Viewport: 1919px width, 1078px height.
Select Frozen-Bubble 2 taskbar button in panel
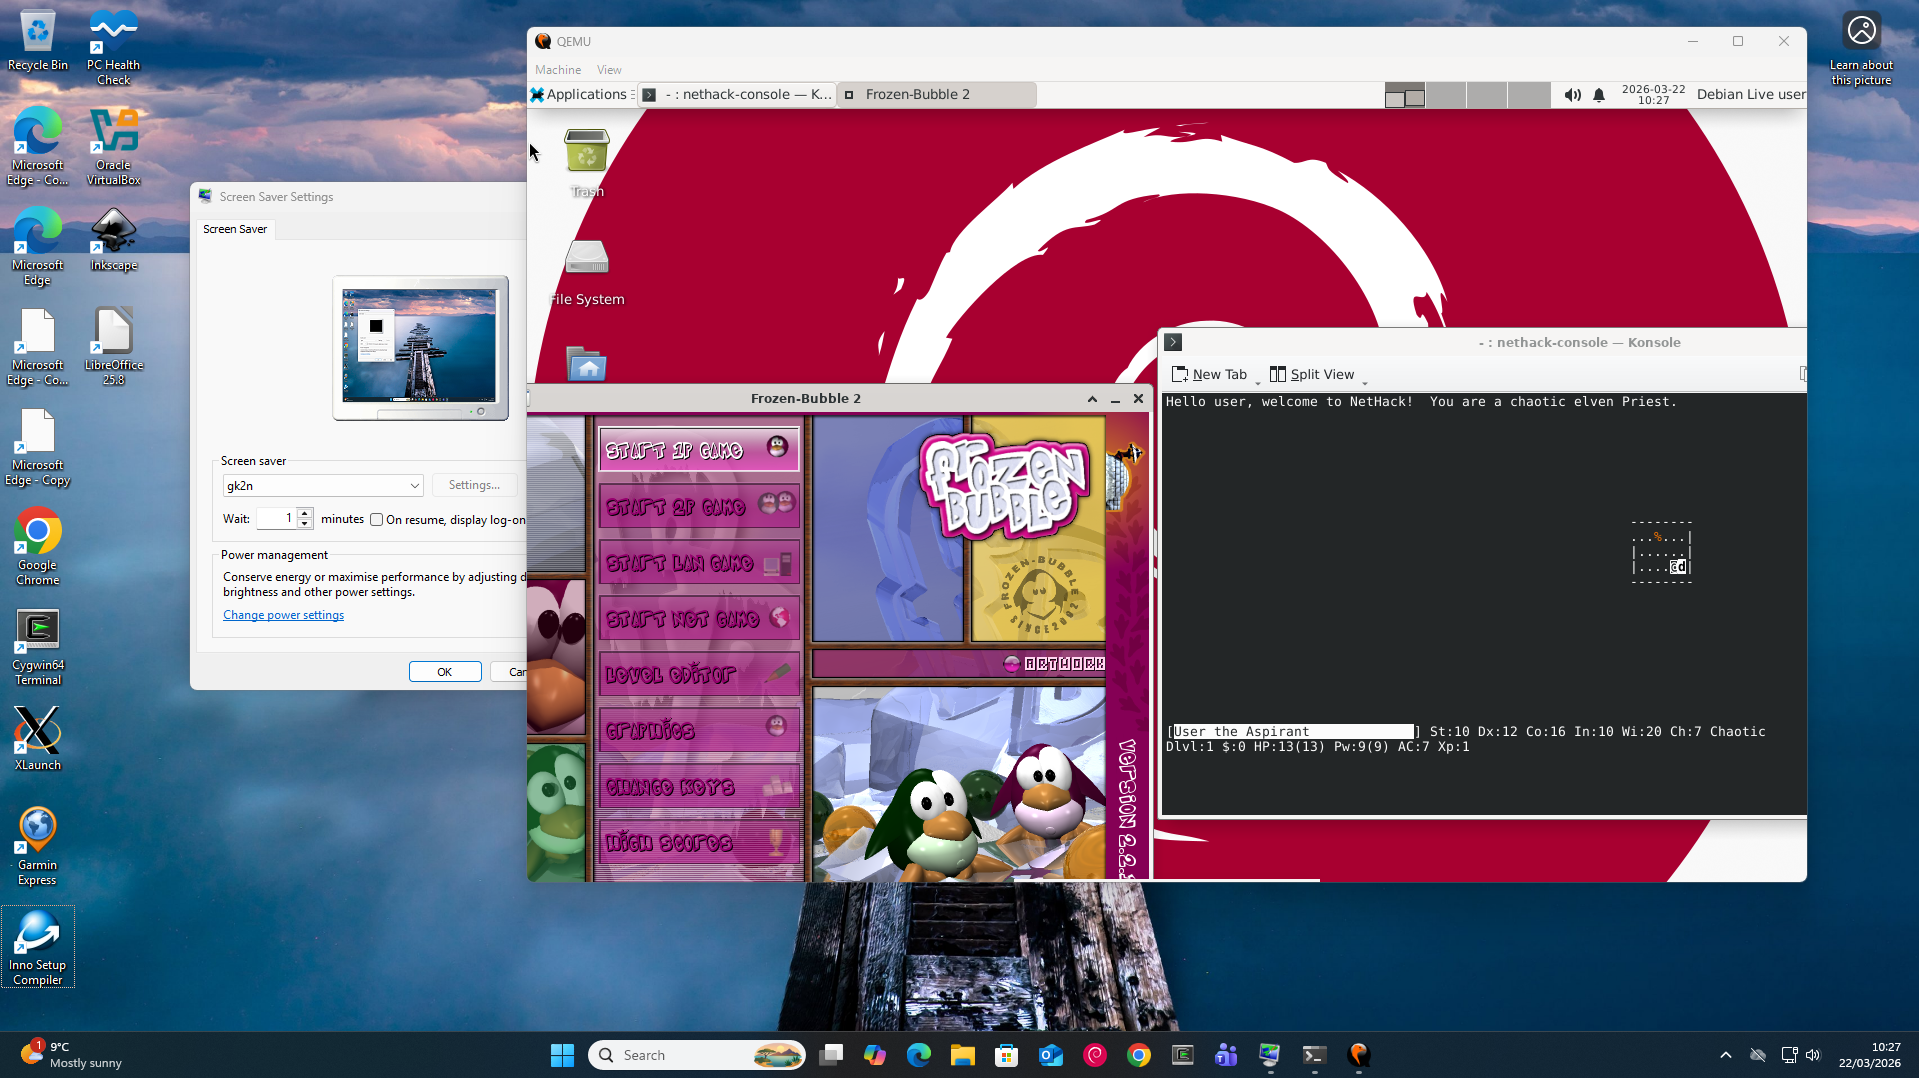(936, 95)
